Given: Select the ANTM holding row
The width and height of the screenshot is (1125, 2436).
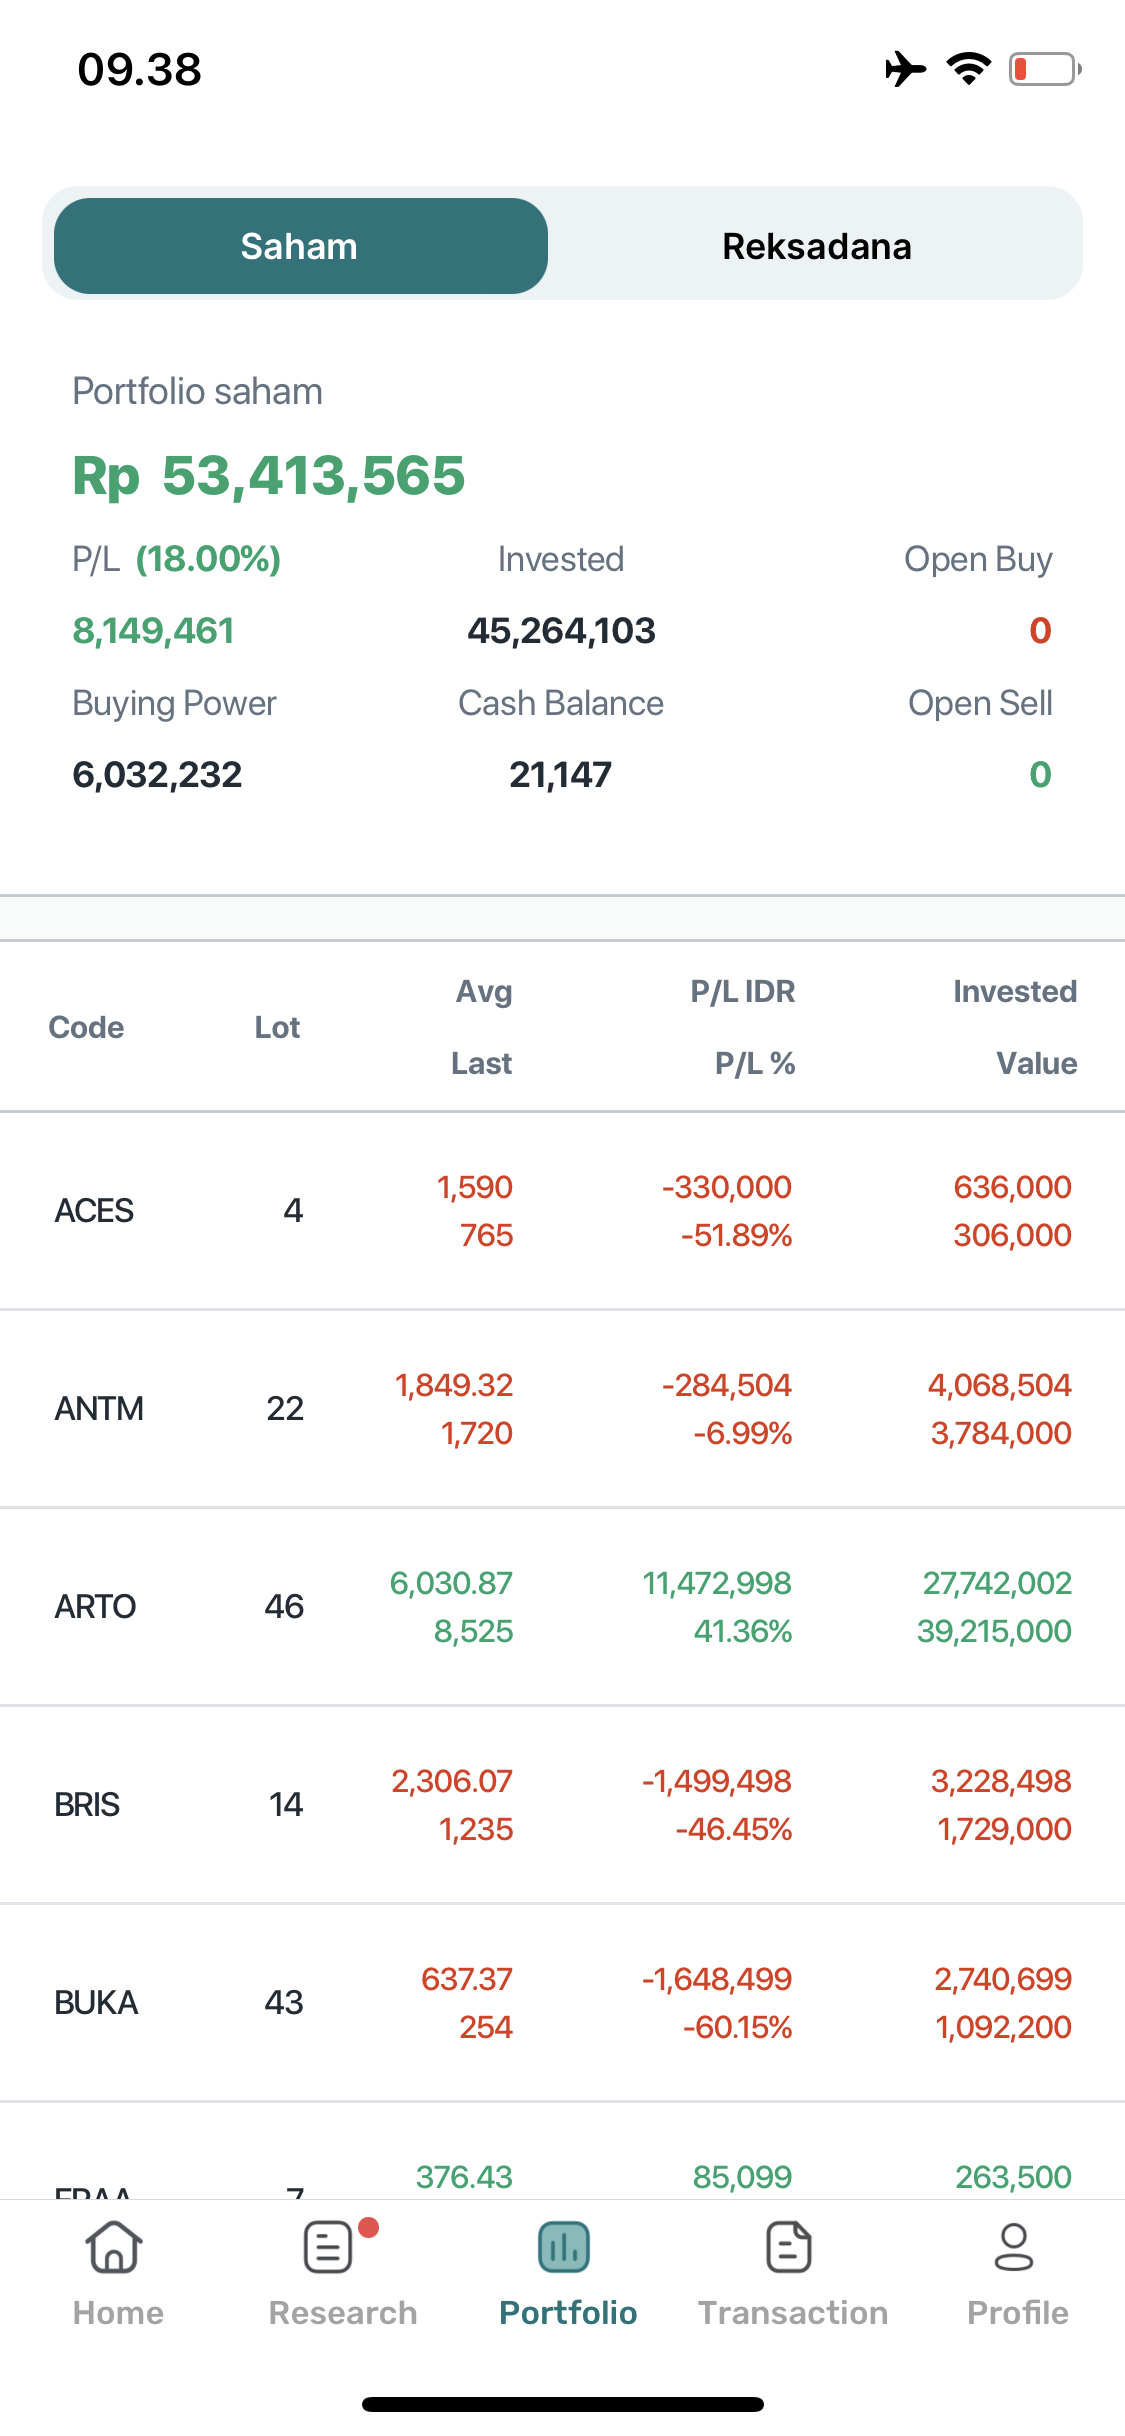Looking at the screenshot, I should point(562,1408).
